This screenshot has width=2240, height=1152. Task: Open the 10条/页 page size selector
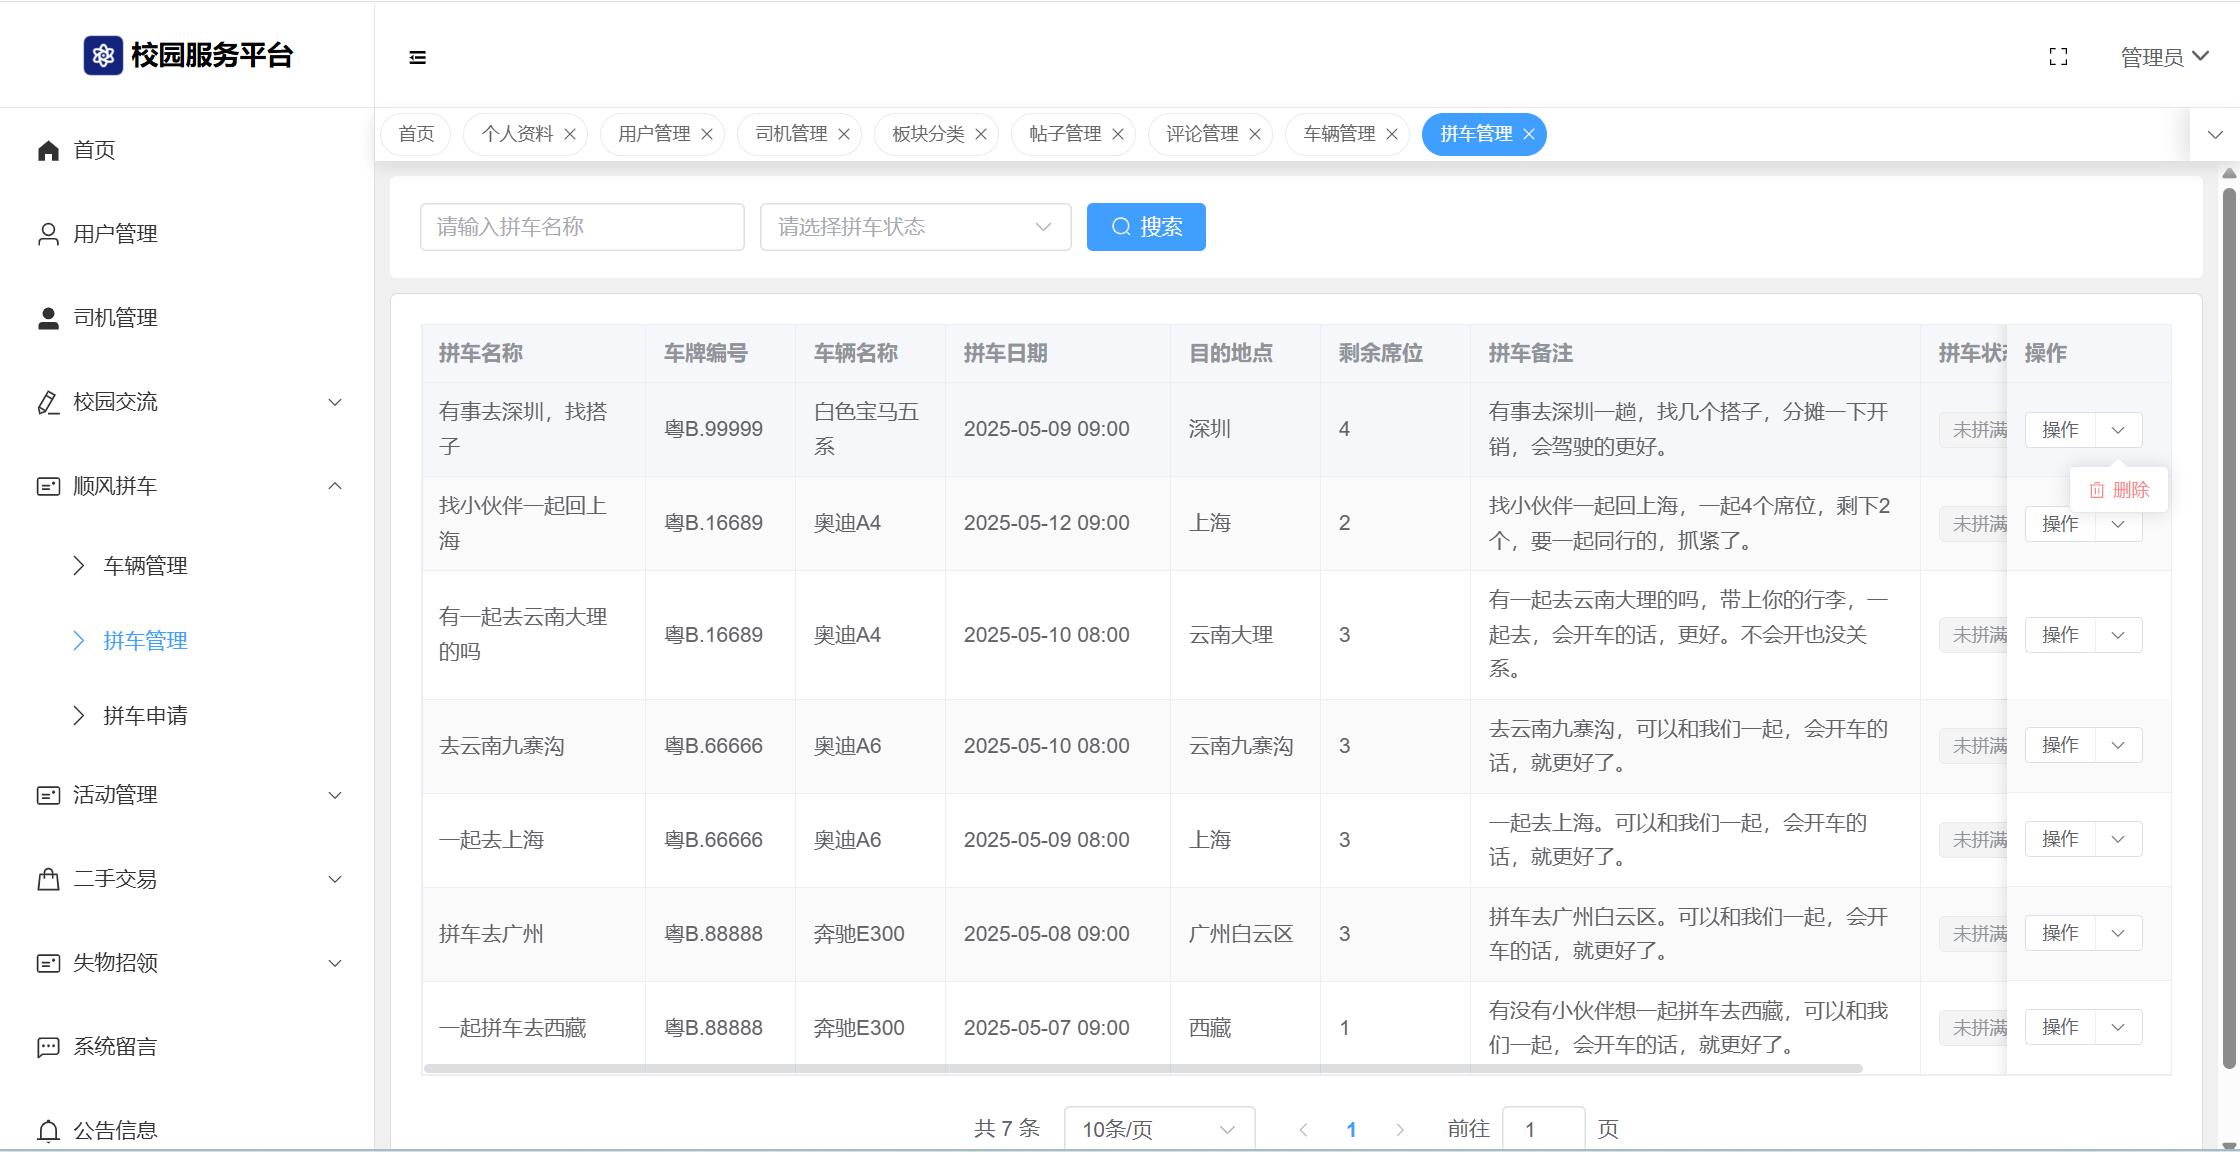[x=1158, y=1129]
